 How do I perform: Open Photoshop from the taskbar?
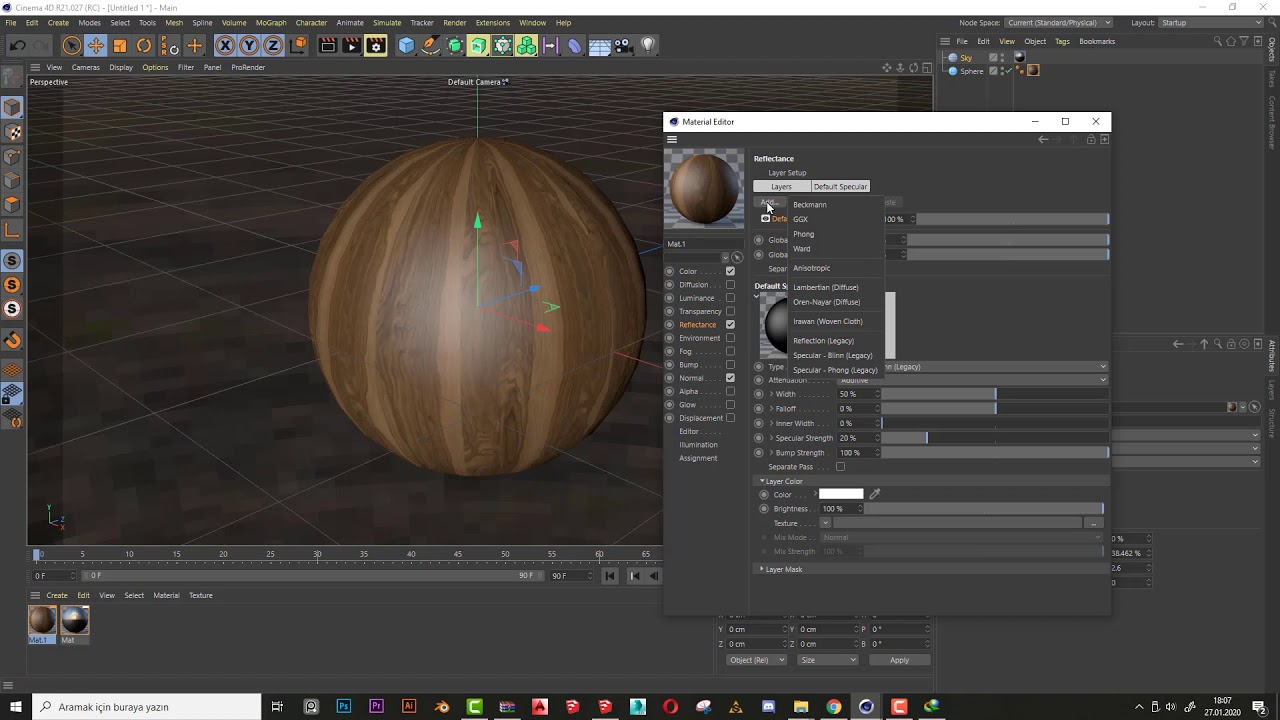coord(344,706)
